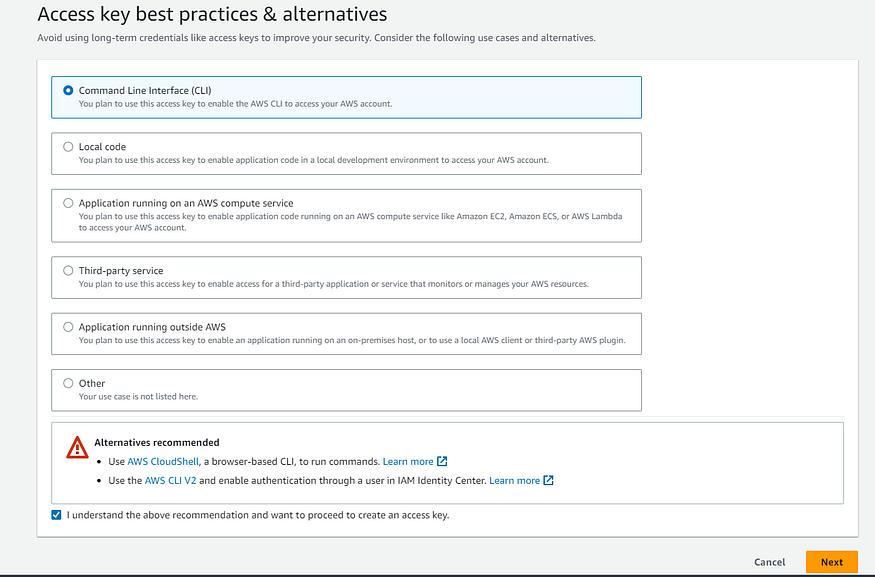This screenshot has width=875, height=577.
Task: Proceed with the orange Next button
Action: click(831, 562)
